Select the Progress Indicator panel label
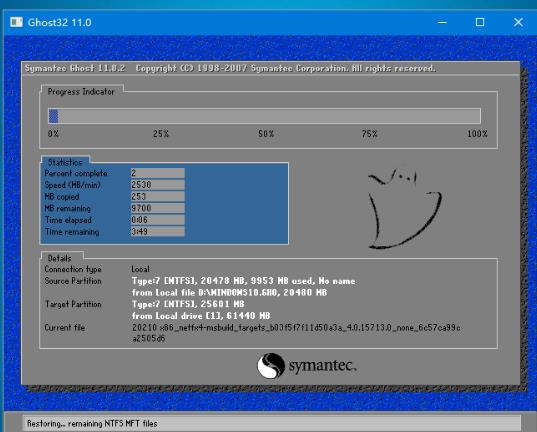The width and height of the screenshot is (537, 432). pos(81,91)
